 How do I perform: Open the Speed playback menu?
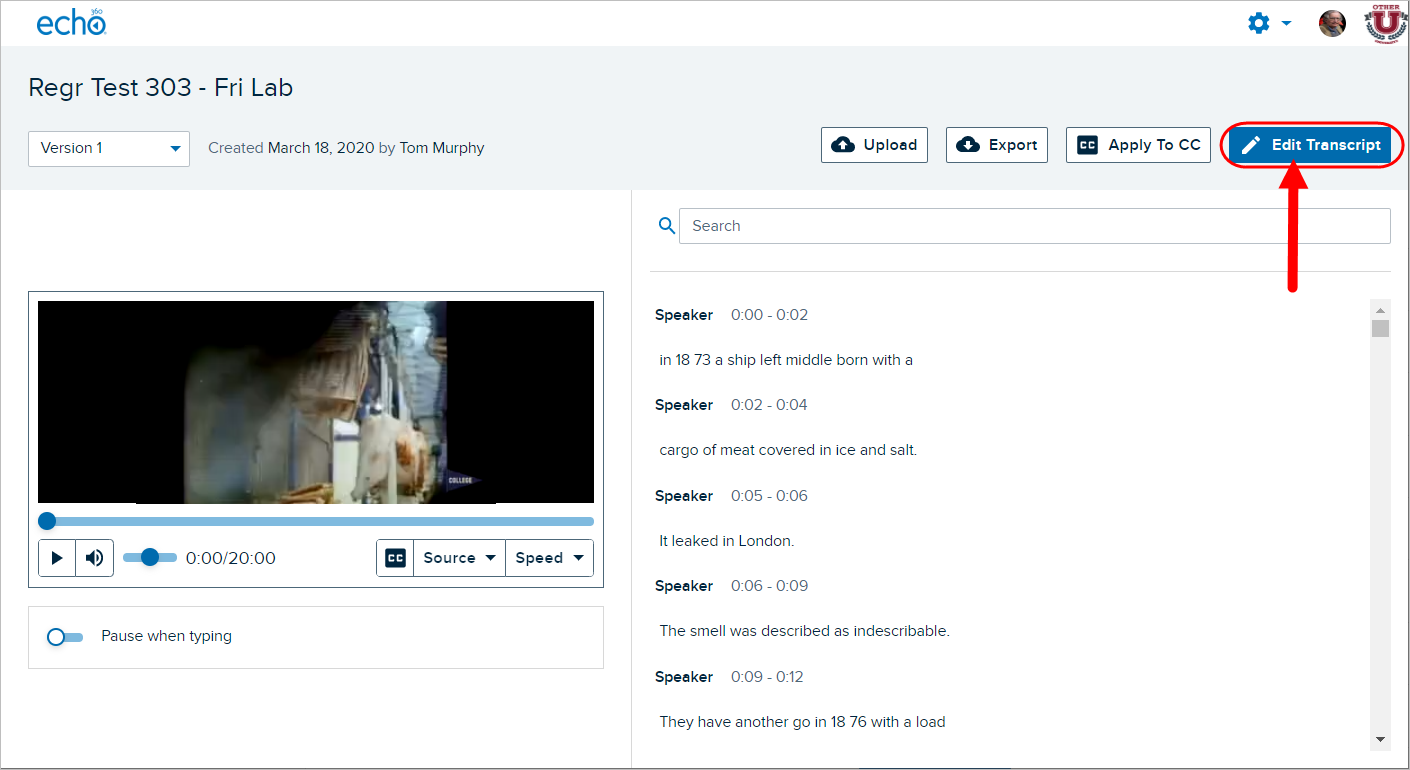coord(548,557)
